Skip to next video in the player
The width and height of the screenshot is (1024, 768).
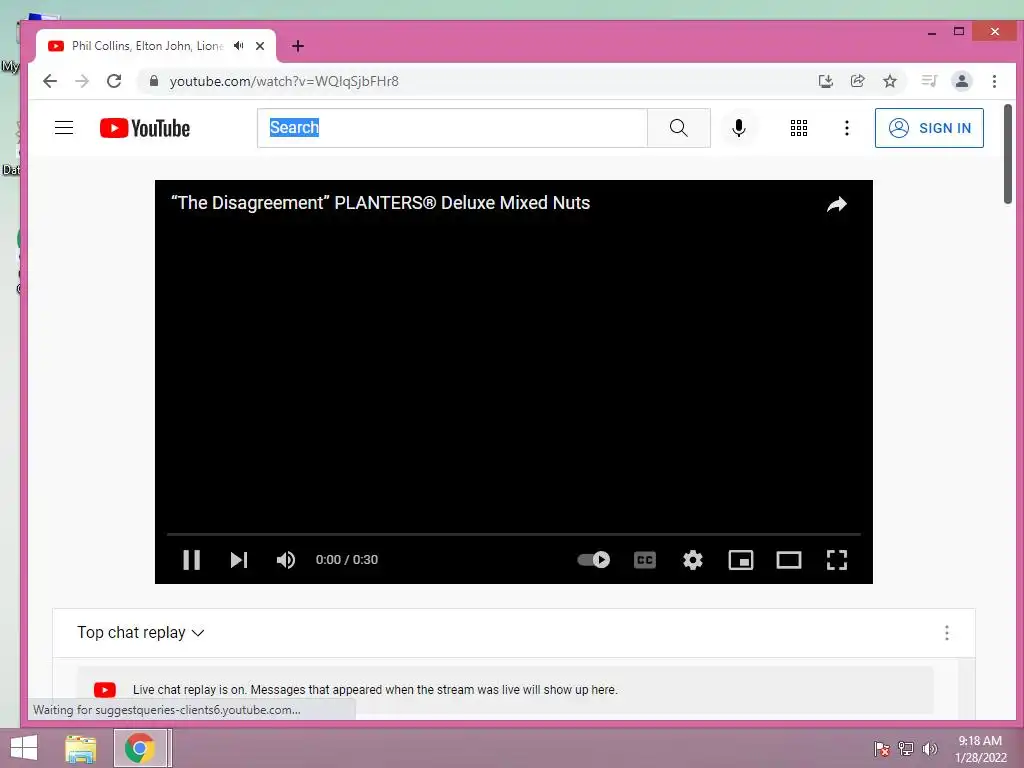coord(239,560)
